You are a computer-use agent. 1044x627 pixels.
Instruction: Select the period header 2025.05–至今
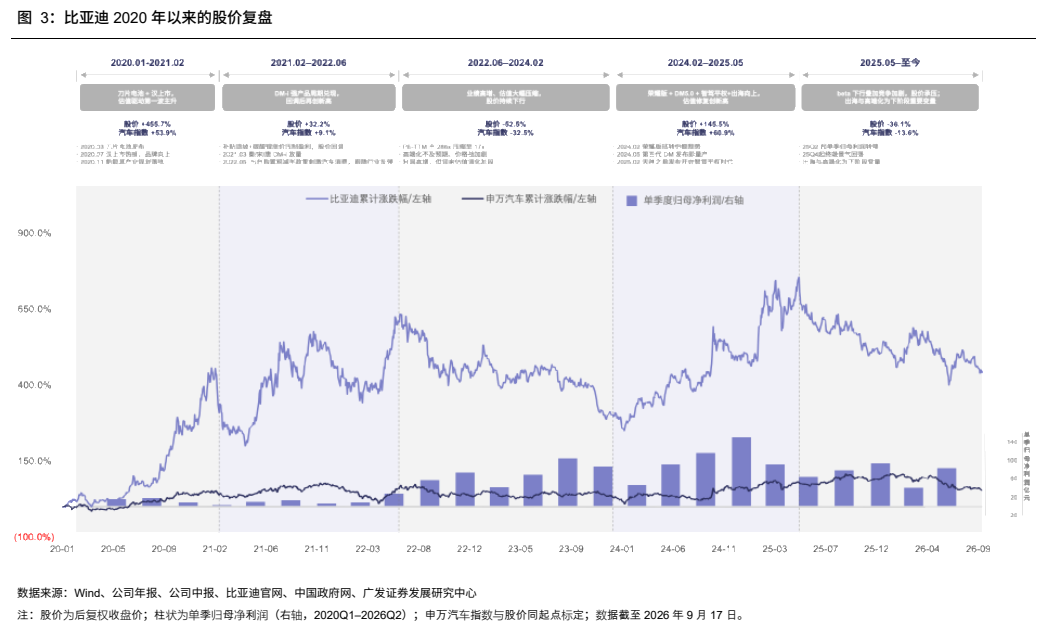pos(890,63)
